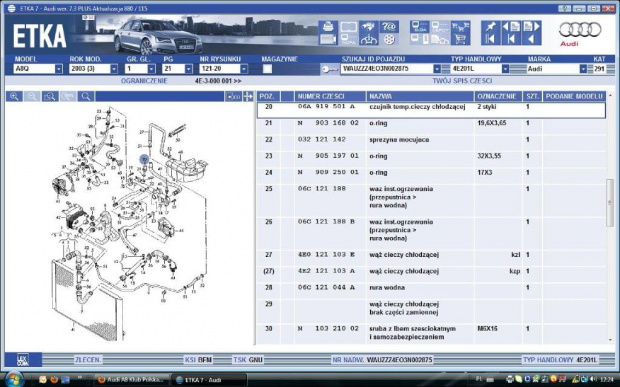
Task: Open the MODEL dropdown showing A8Q
Action: pyautogui.click(x=38, y=69)
